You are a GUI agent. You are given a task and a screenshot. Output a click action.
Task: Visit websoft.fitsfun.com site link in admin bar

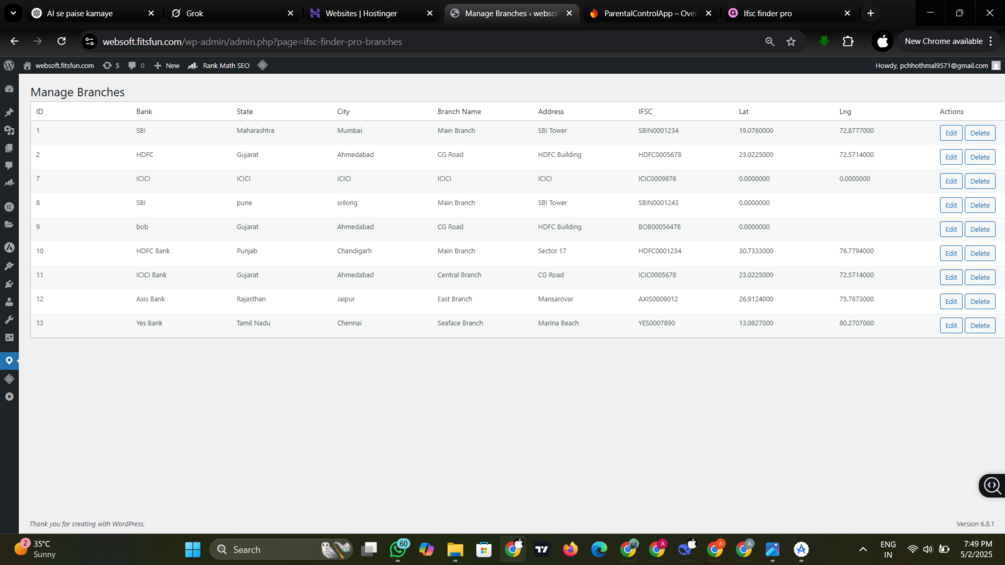pyautogui.click(x=58, y=65)
